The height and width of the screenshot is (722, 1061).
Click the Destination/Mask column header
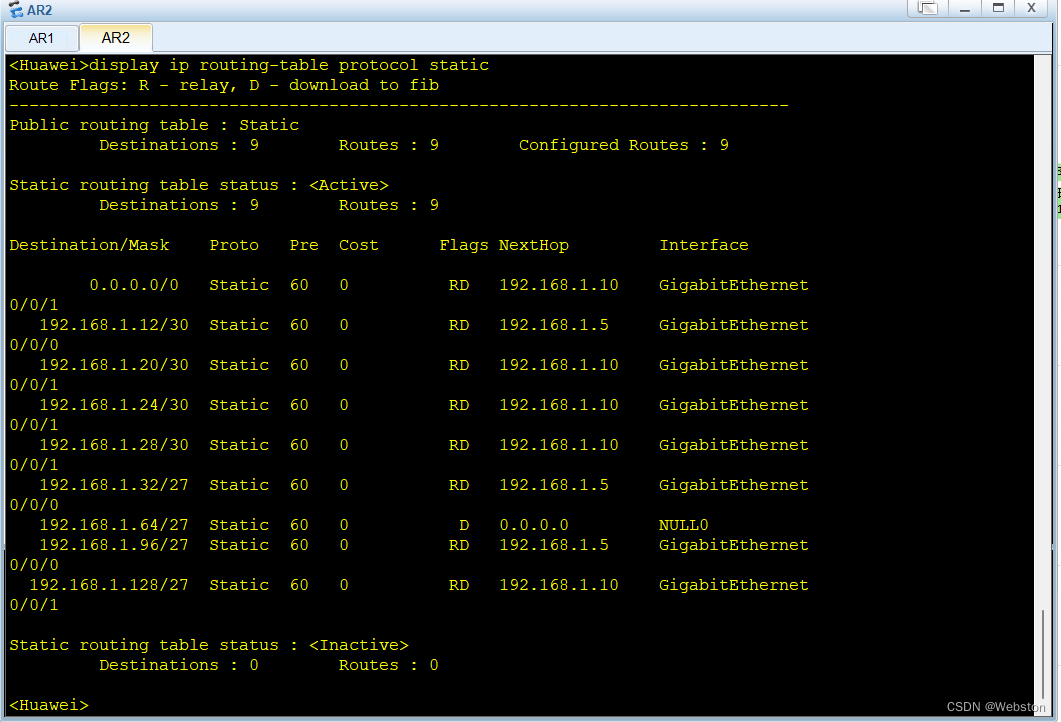89,245
